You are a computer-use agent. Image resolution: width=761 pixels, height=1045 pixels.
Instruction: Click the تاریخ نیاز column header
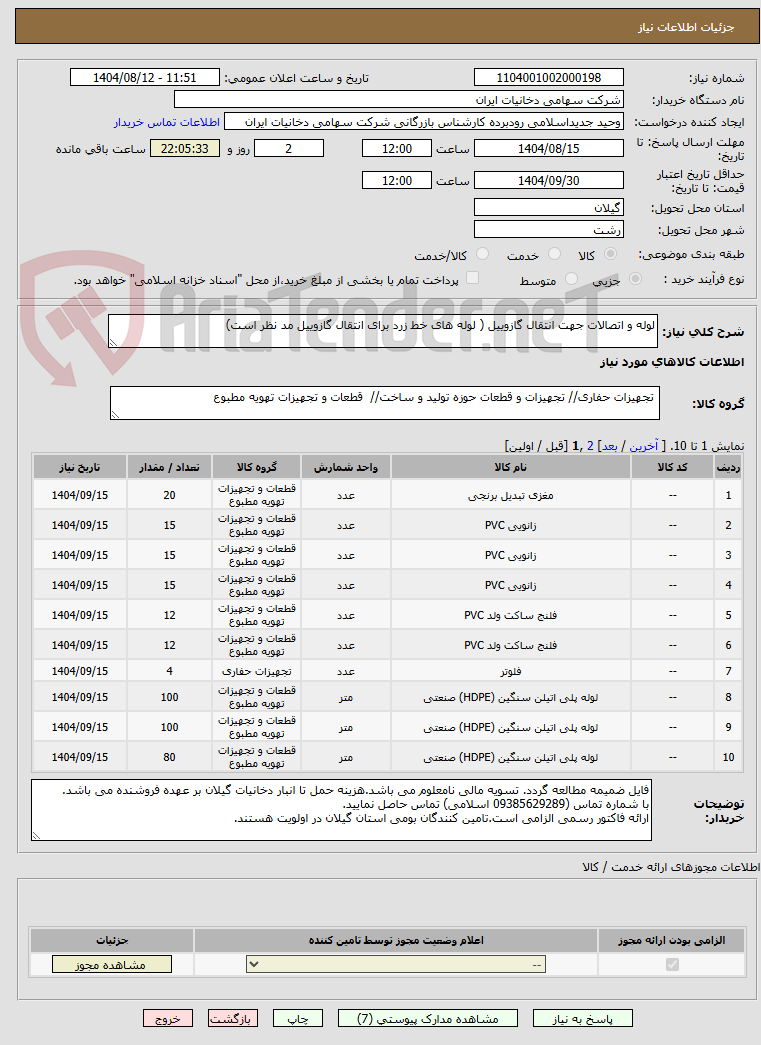click(80, 467)
